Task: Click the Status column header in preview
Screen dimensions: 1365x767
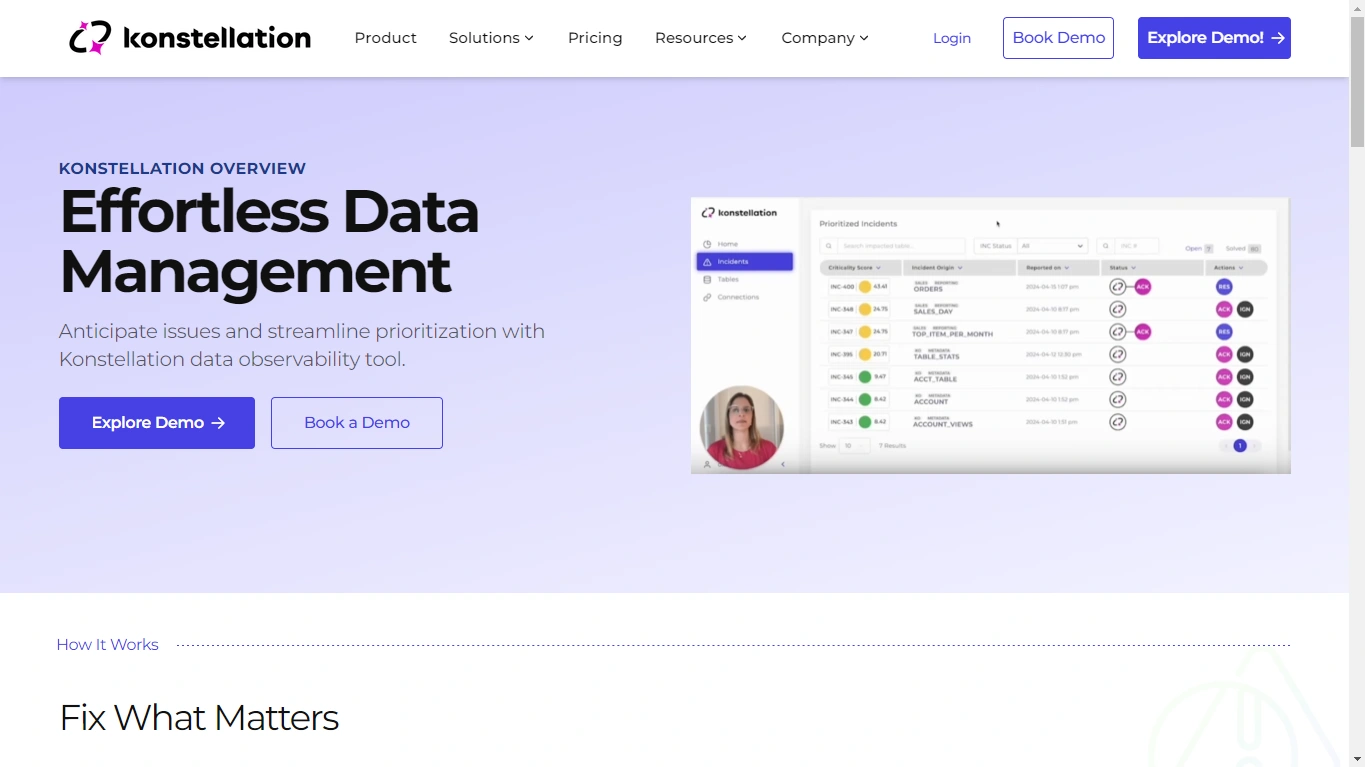Action: pos(1152,268)
